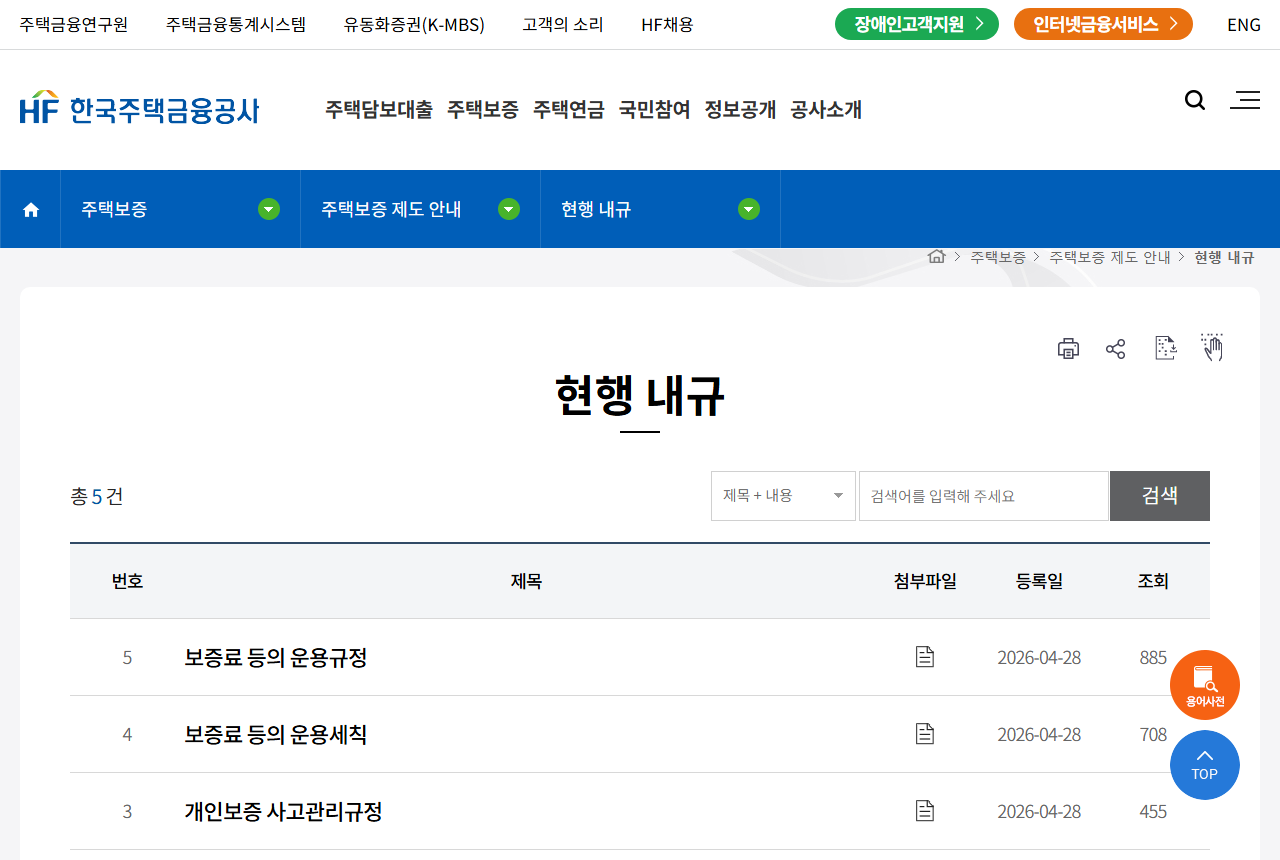Click the print page icon
Viewport: 1280px width, 860px height.
click(x=1068, y=348)
